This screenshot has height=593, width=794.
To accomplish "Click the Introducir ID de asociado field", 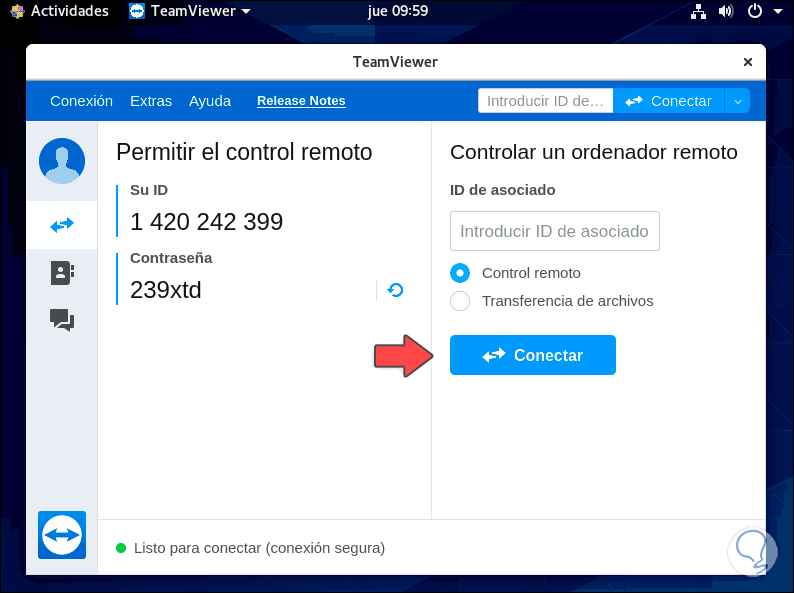I will pyautogui.click(x=554, y=231).
